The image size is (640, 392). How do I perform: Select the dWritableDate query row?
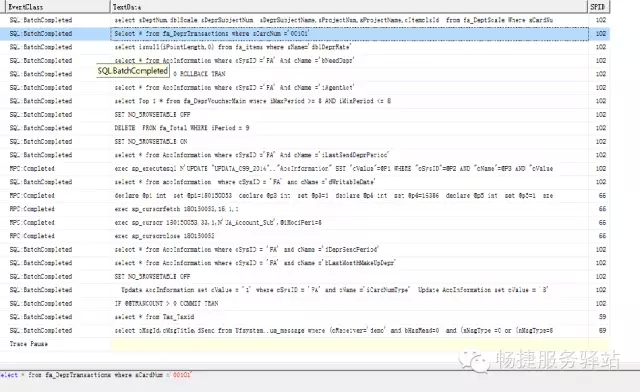[x=305, y=182]
